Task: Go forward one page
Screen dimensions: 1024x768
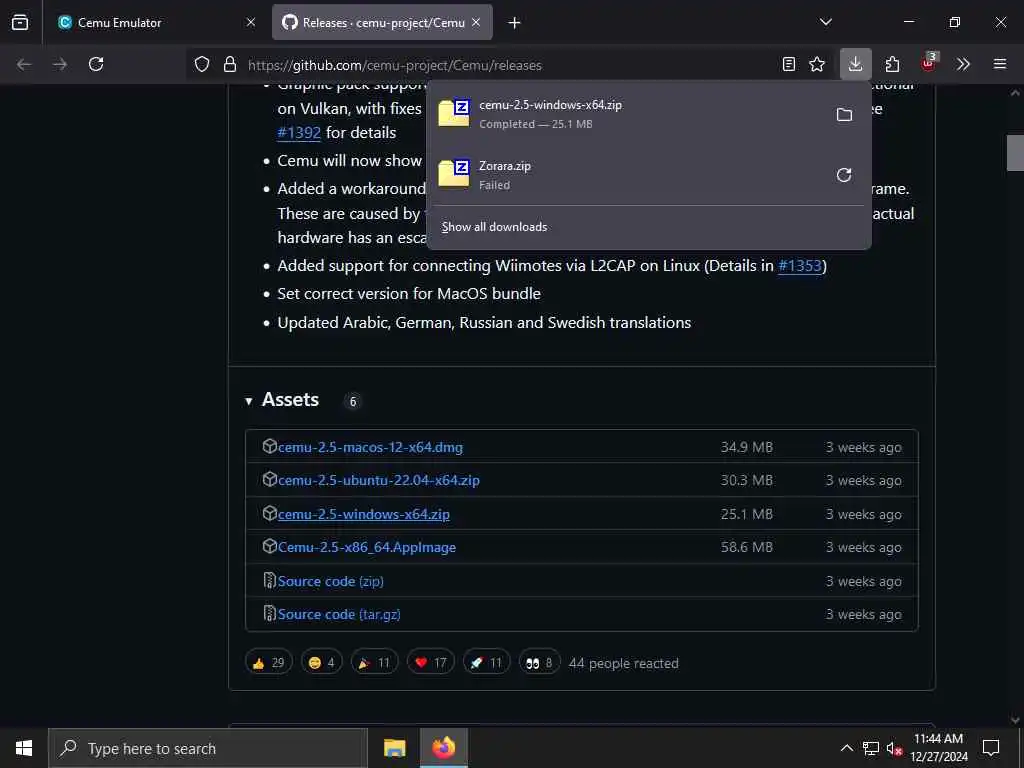Action: pyautogui.click(x=60, y=64)
